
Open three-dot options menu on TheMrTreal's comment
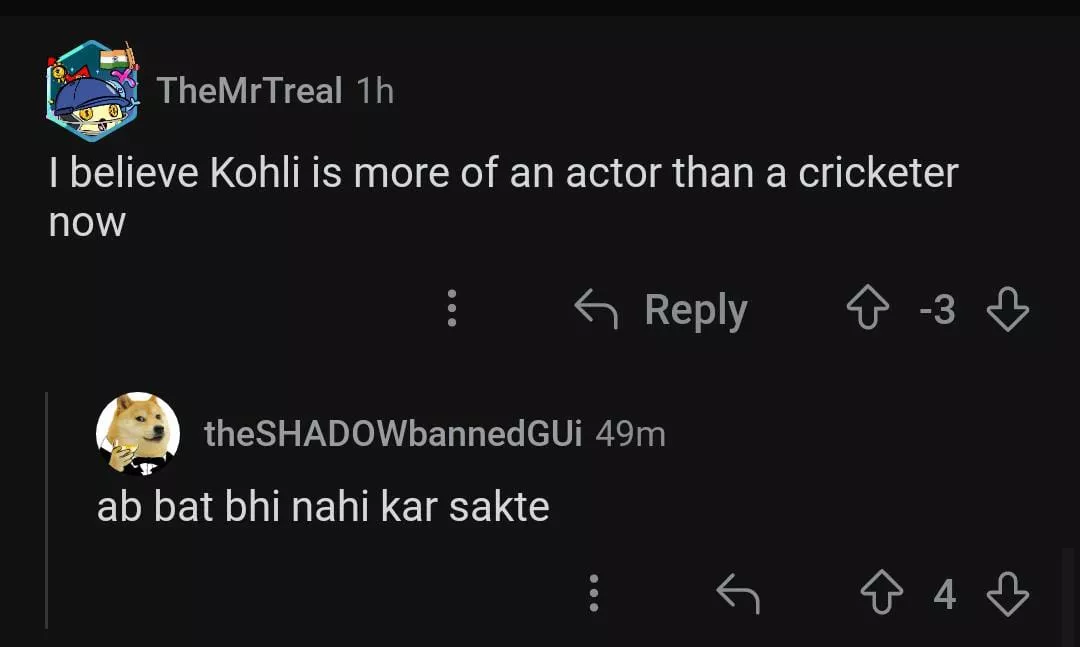click(x=452, y=310)
